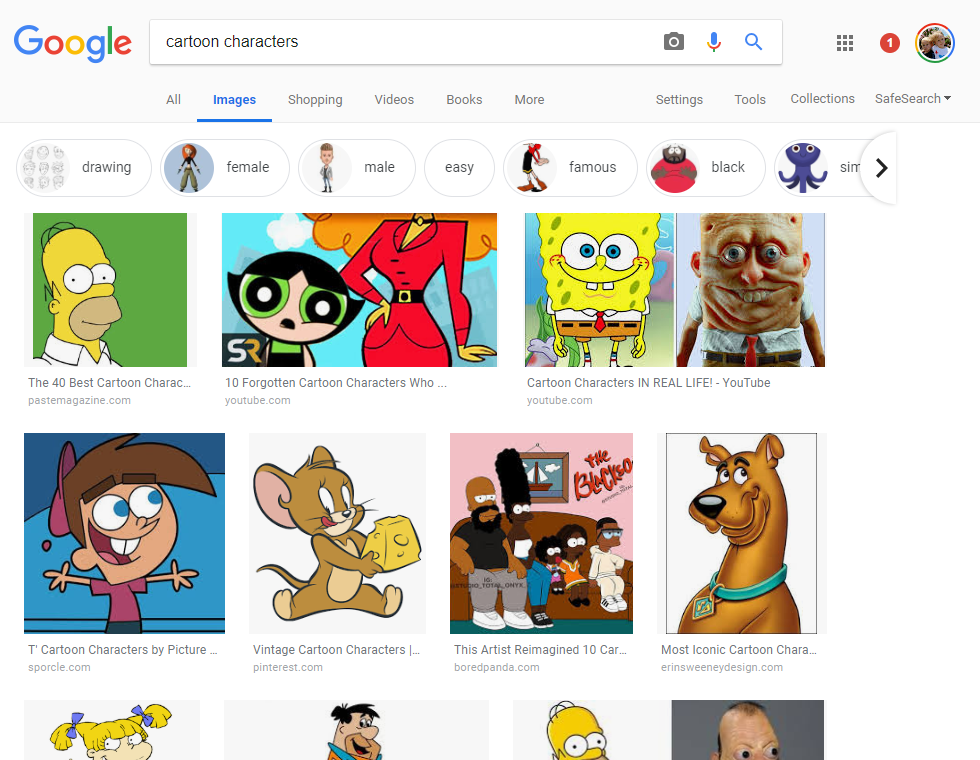Screen dimensions: 980x760
Task: Apply the easy filter chip
Action: click(x=459, y=168)
